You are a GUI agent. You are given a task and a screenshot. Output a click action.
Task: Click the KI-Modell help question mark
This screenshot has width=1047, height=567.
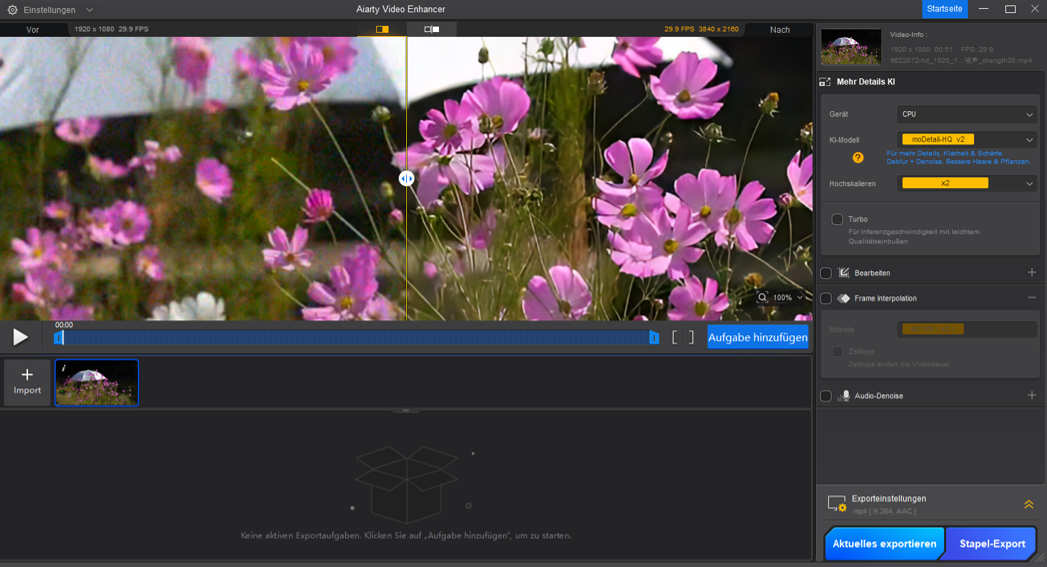858,158
